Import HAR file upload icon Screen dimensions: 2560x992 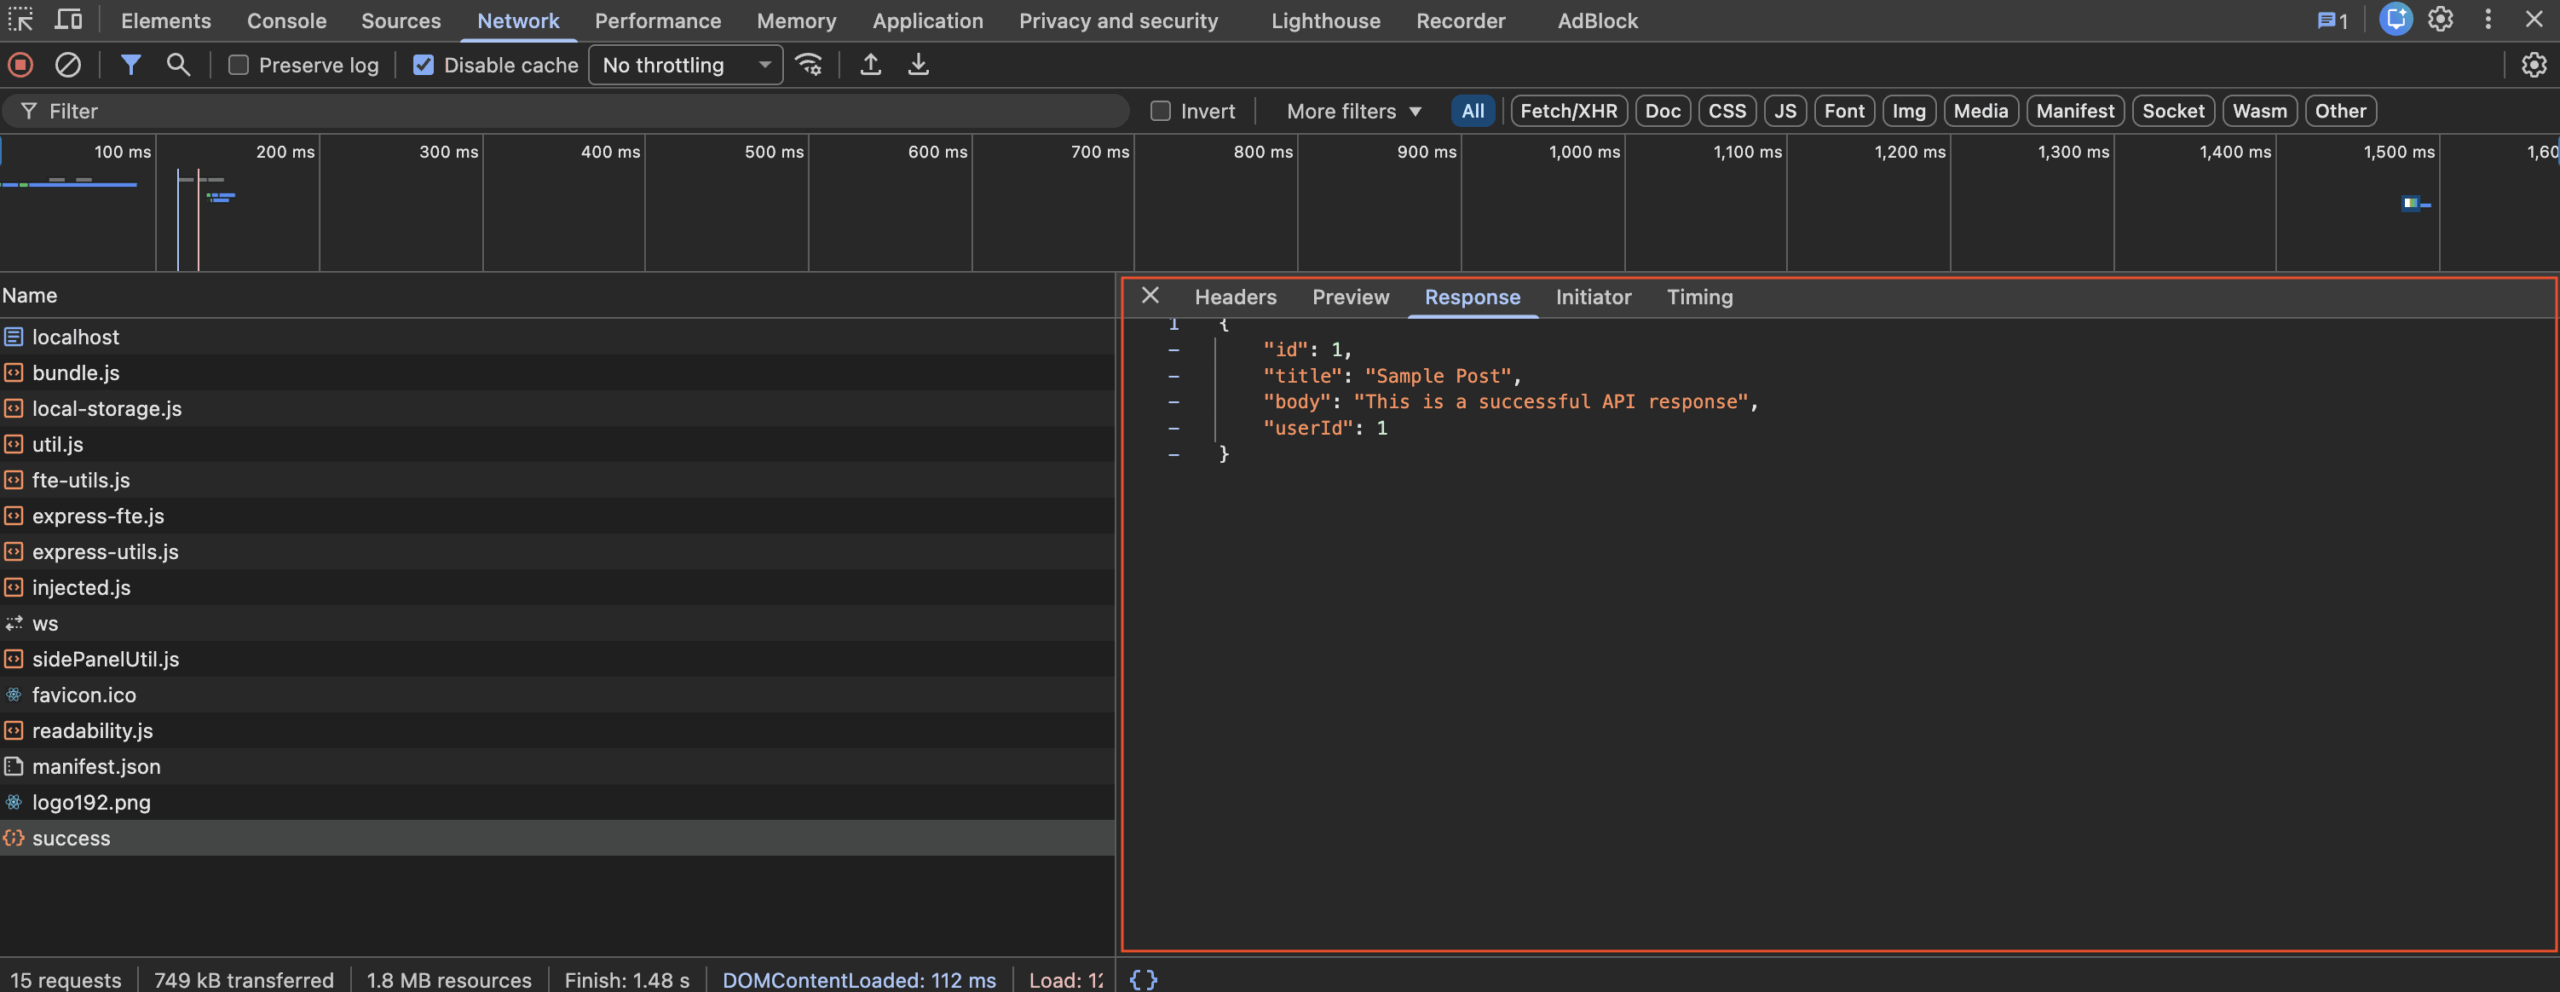[x=870, y=65]
